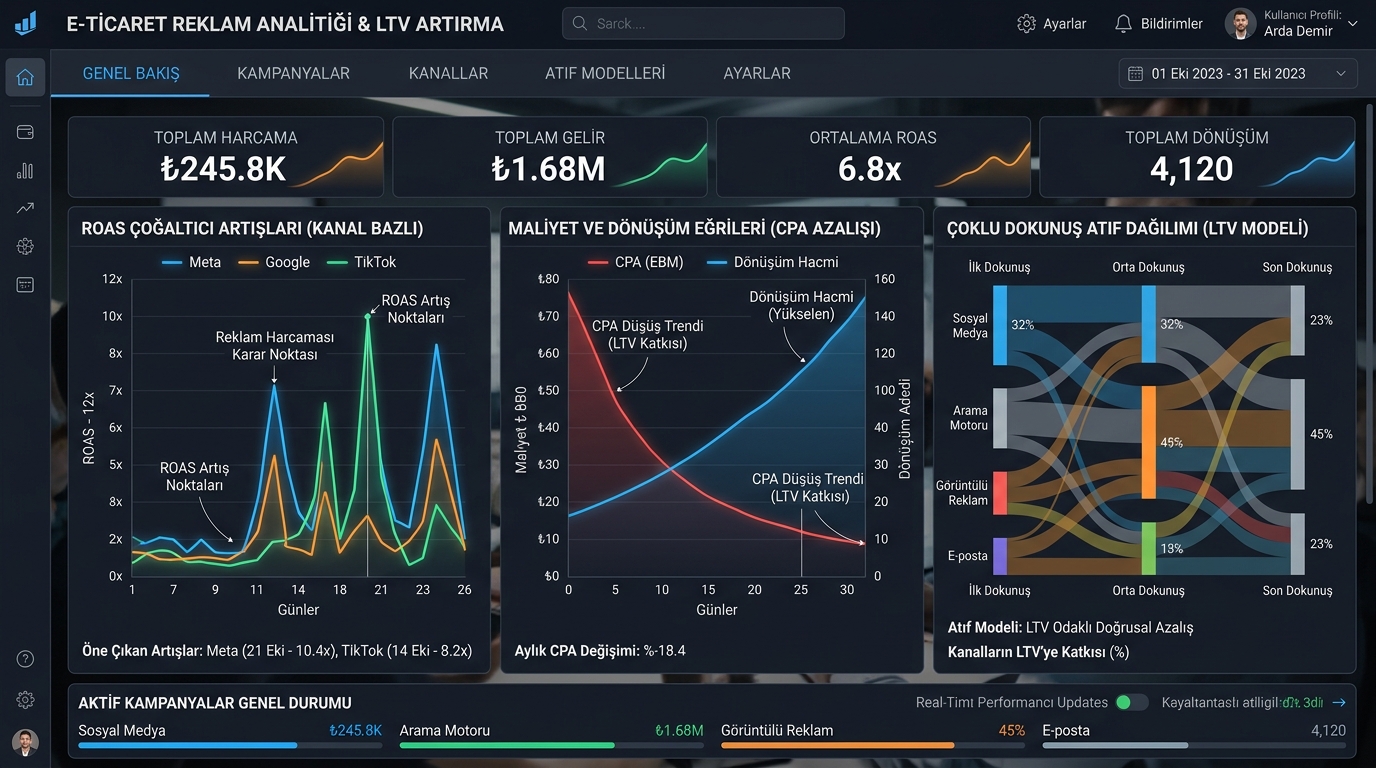Click the Bildirimler label in header
Screen dimensions: 1376x768
[x=1172, y=23]
